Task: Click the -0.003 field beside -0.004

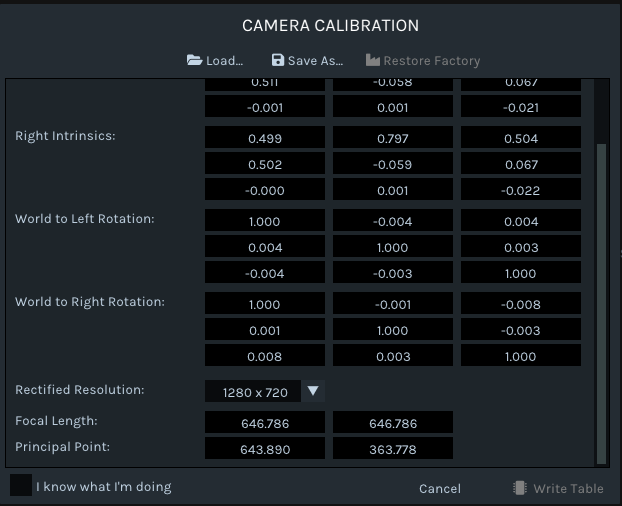Action: [x=393, y=272]
